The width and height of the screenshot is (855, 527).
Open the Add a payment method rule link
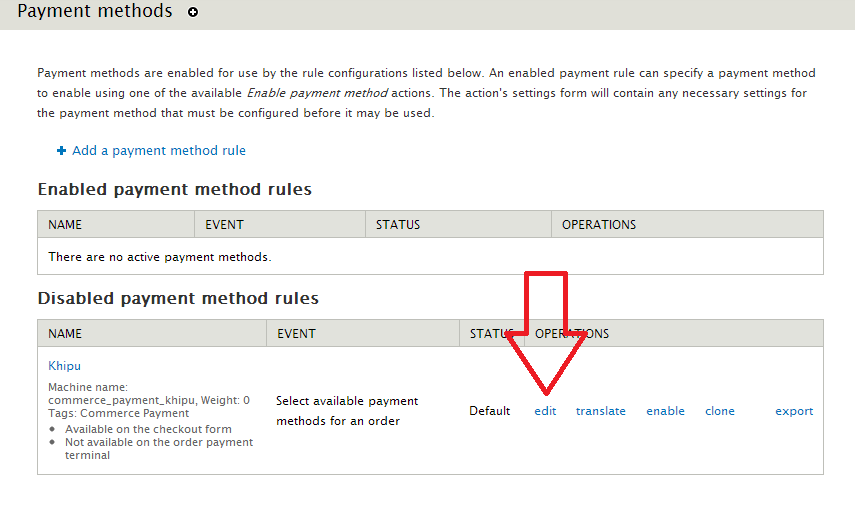coord(158,151)
